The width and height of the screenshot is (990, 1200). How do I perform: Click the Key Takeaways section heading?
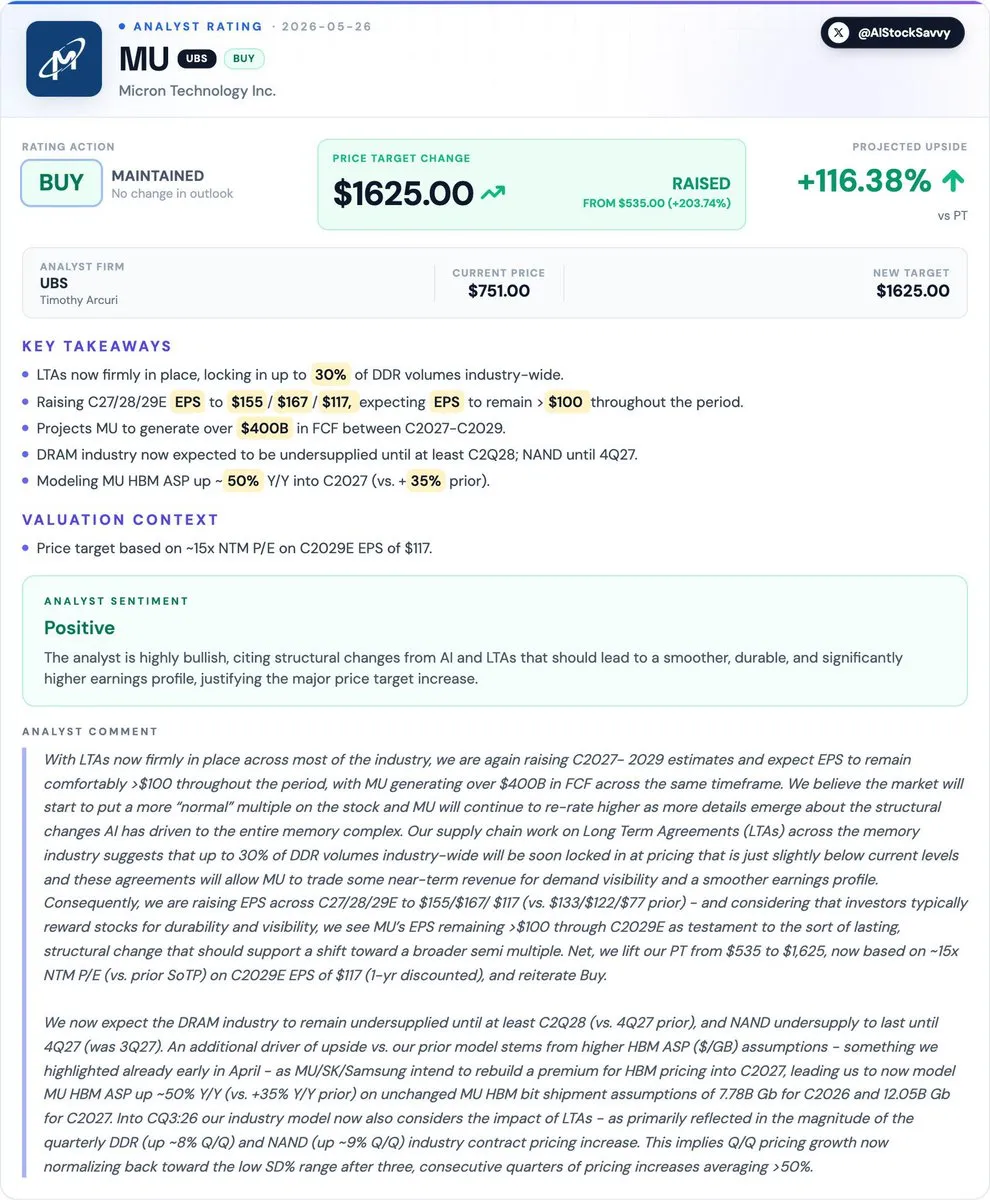tap(97, 346)
